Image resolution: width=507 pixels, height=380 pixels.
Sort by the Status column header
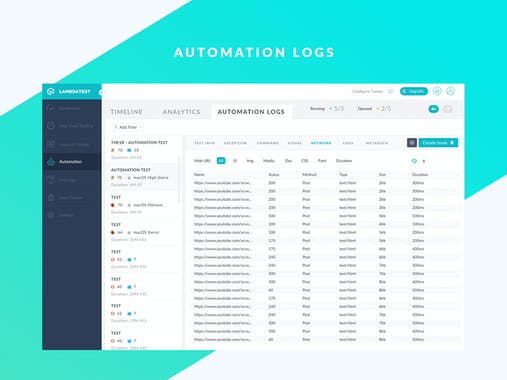click(x=274, y=175)
